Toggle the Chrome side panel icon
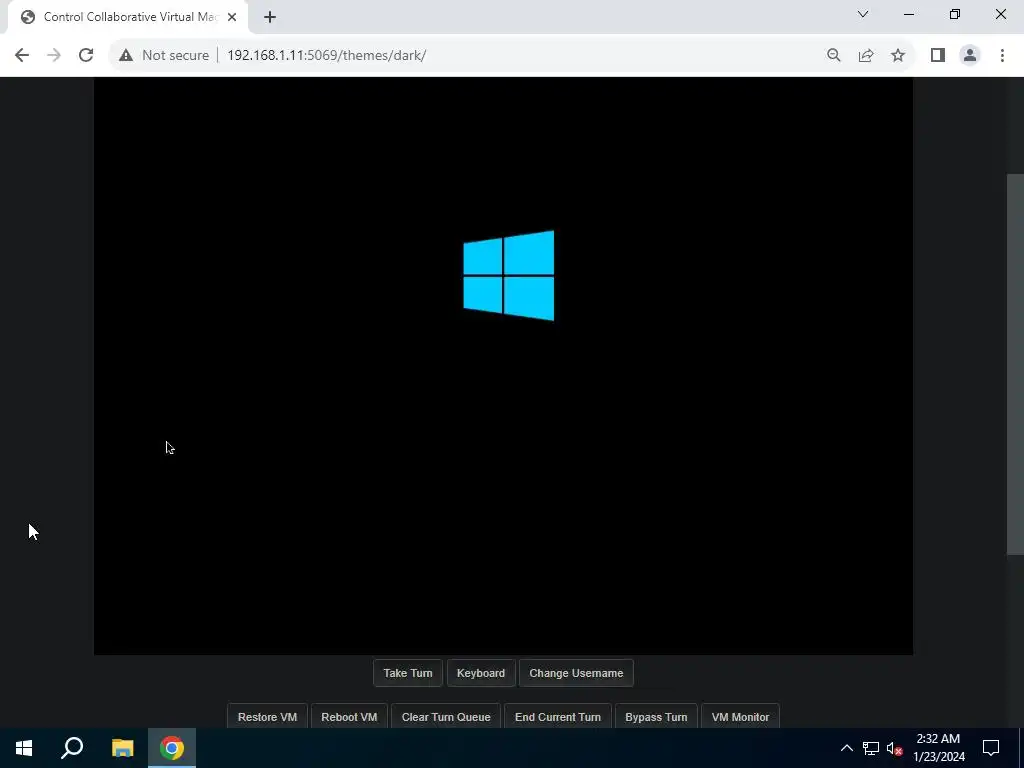The image size is (1024, 768). [938, 56]
